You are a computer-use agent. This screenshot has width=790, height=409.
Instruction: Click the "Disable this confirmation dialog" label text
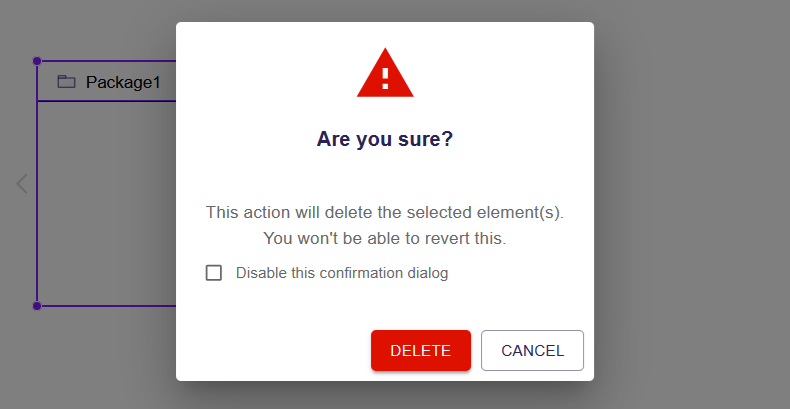click(x=342, y=273)
